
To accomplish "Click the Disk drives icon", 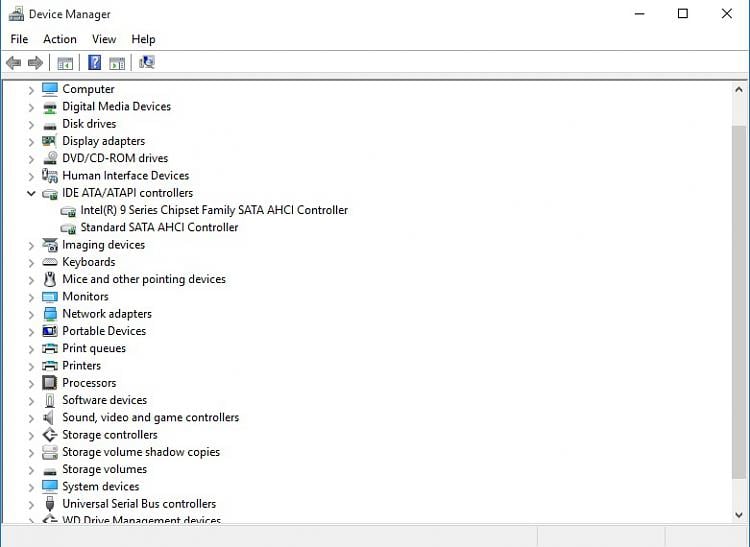I will tap(50, 125).
